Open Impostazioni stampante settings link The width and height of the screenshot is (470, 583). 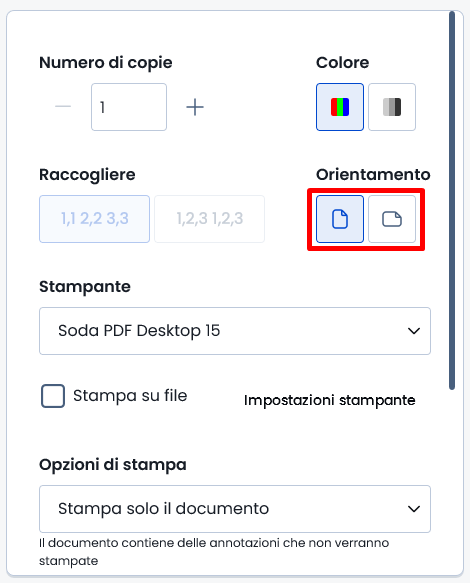coord(329,400)
